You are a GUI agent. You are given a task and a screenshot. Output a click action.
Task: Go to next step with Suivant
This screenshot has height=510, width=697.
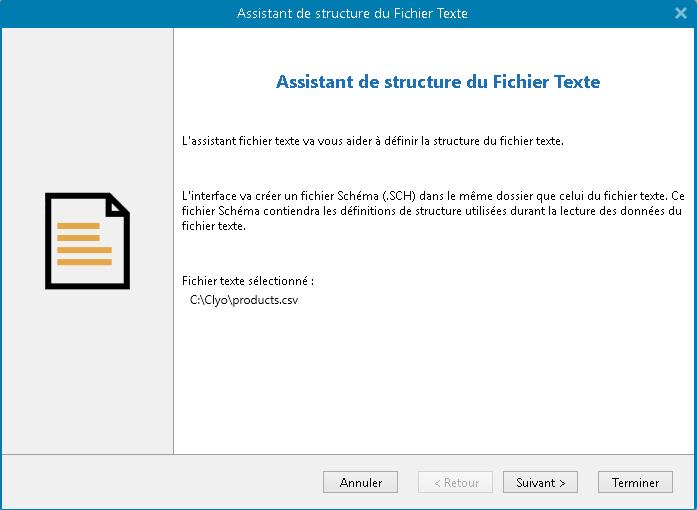[x=540, y=482]
